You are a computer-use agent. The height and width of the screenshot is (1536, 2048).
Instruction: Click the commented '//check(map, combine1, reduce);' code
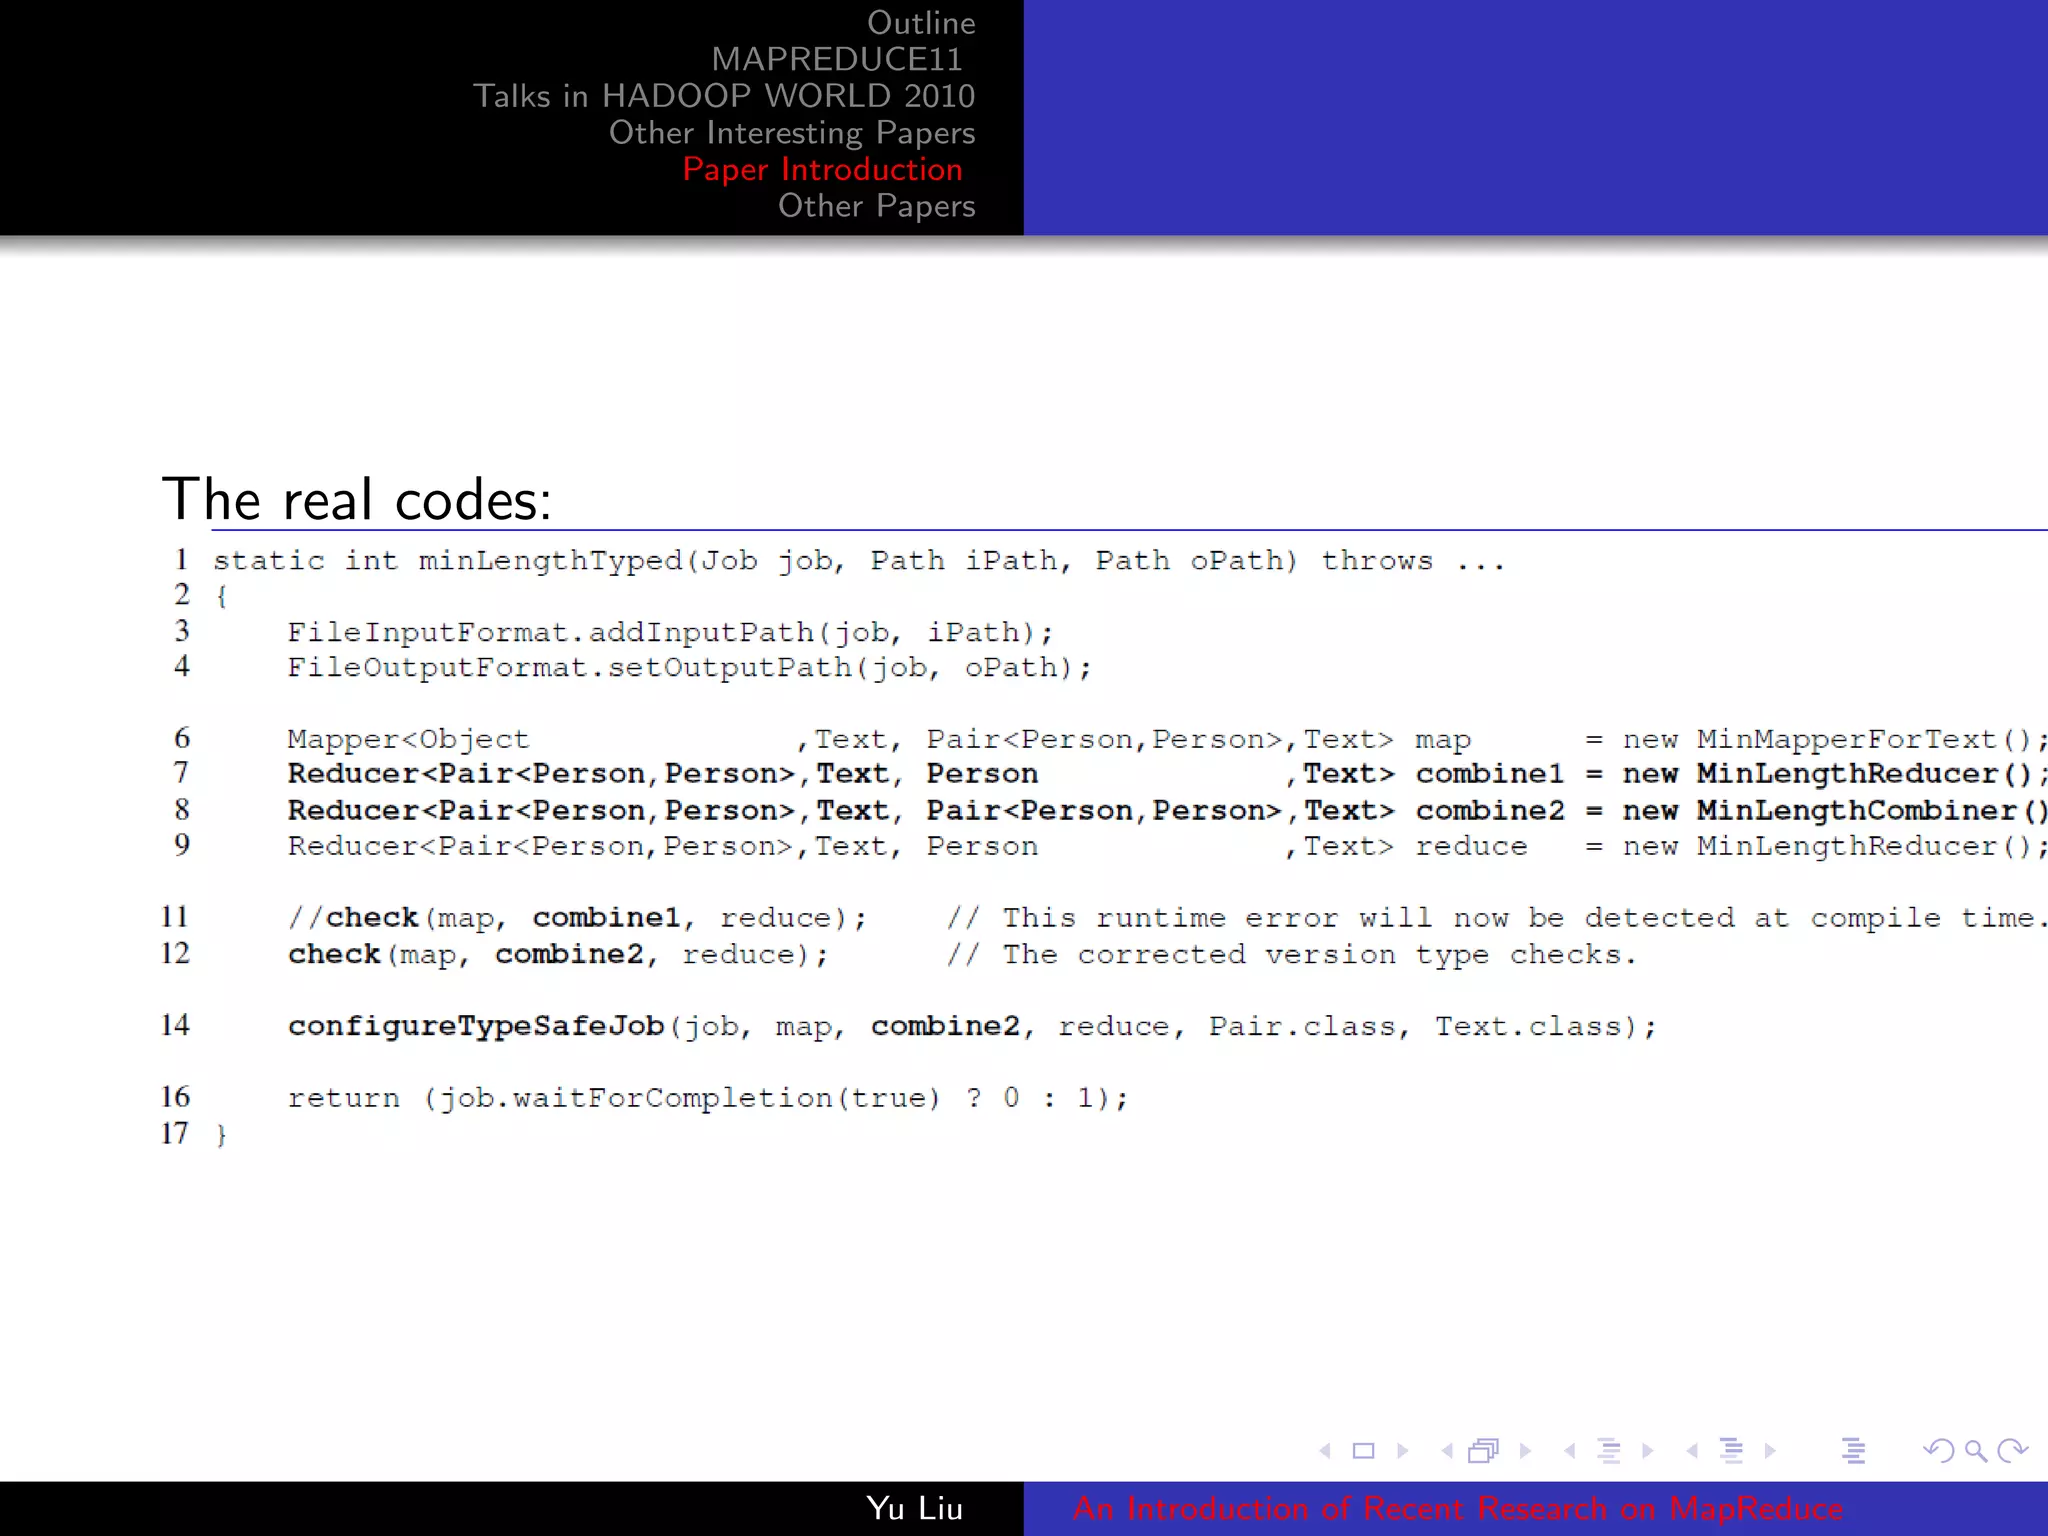click(577, 918)
